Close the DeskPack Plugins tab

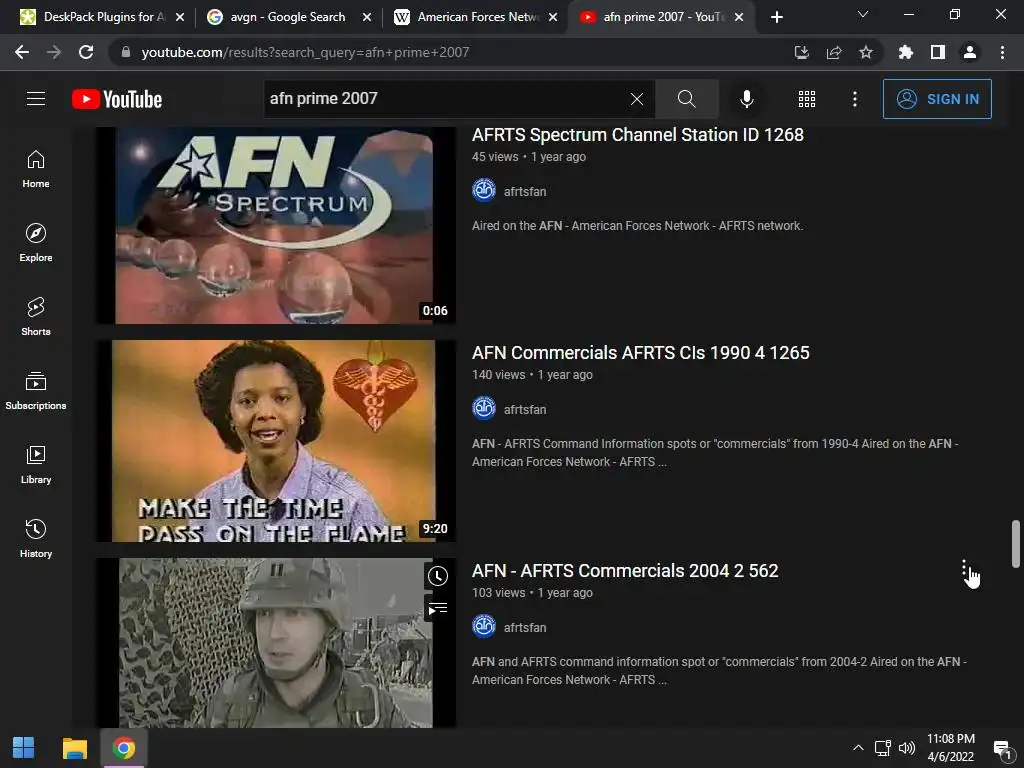180,17
